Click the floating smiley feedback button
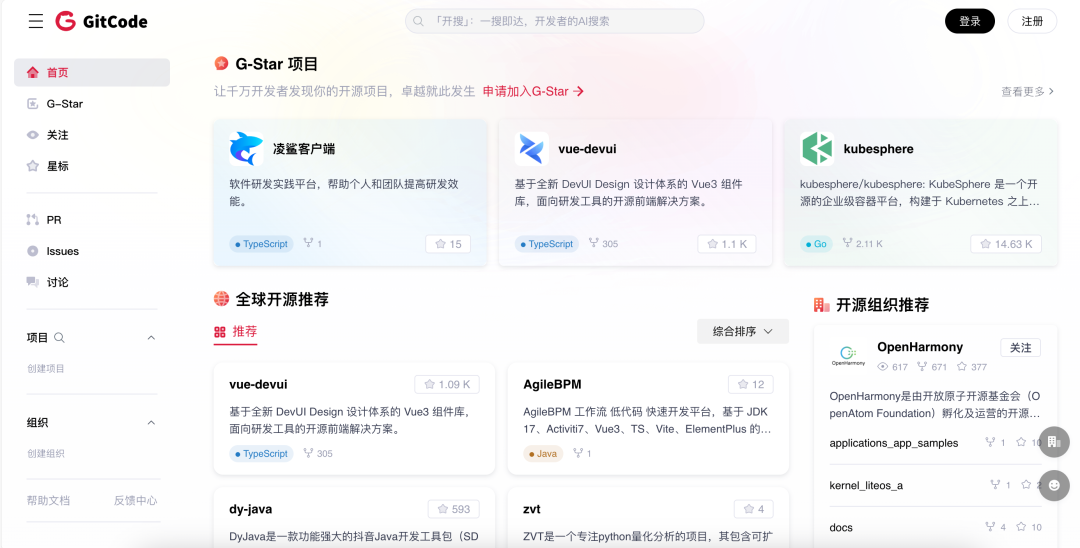This screenshot has height=548, width=1080. click(1054, 485)
